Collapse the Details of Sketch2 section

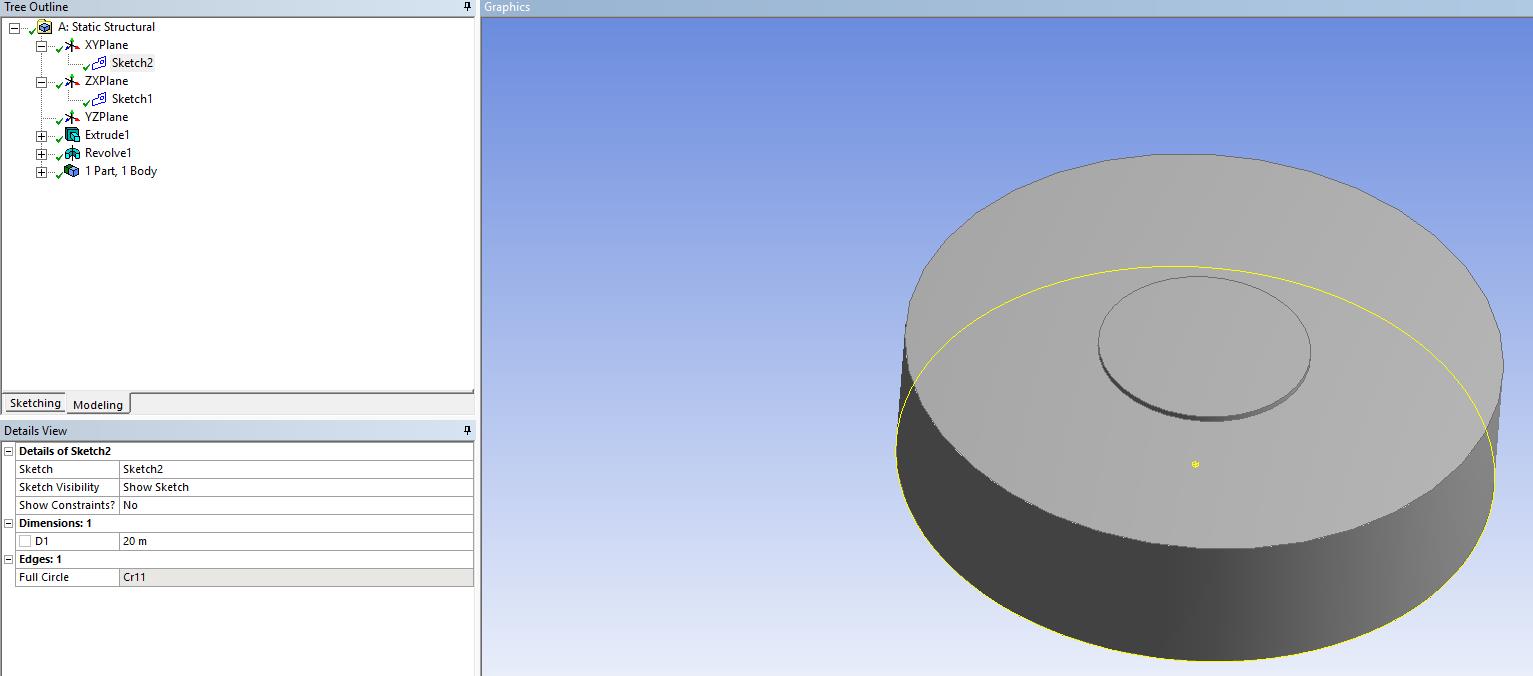pyautogui.click(x=9, y=451)
